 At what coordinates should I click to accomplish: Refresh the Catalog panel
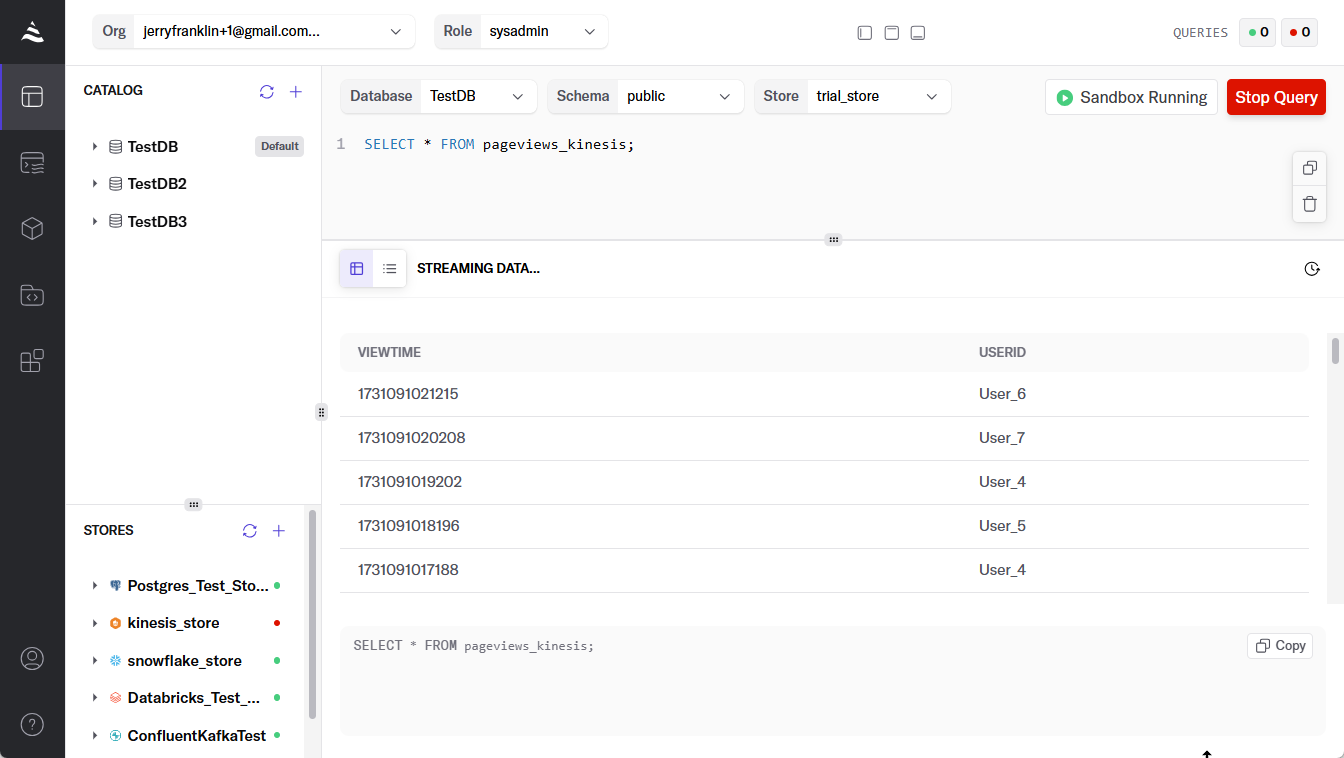(x=266, y=92)
